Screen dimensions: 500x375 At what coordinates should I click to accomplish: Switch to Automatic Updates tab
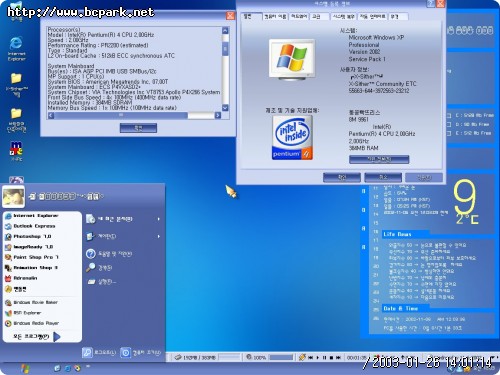(x=373, y=16)
